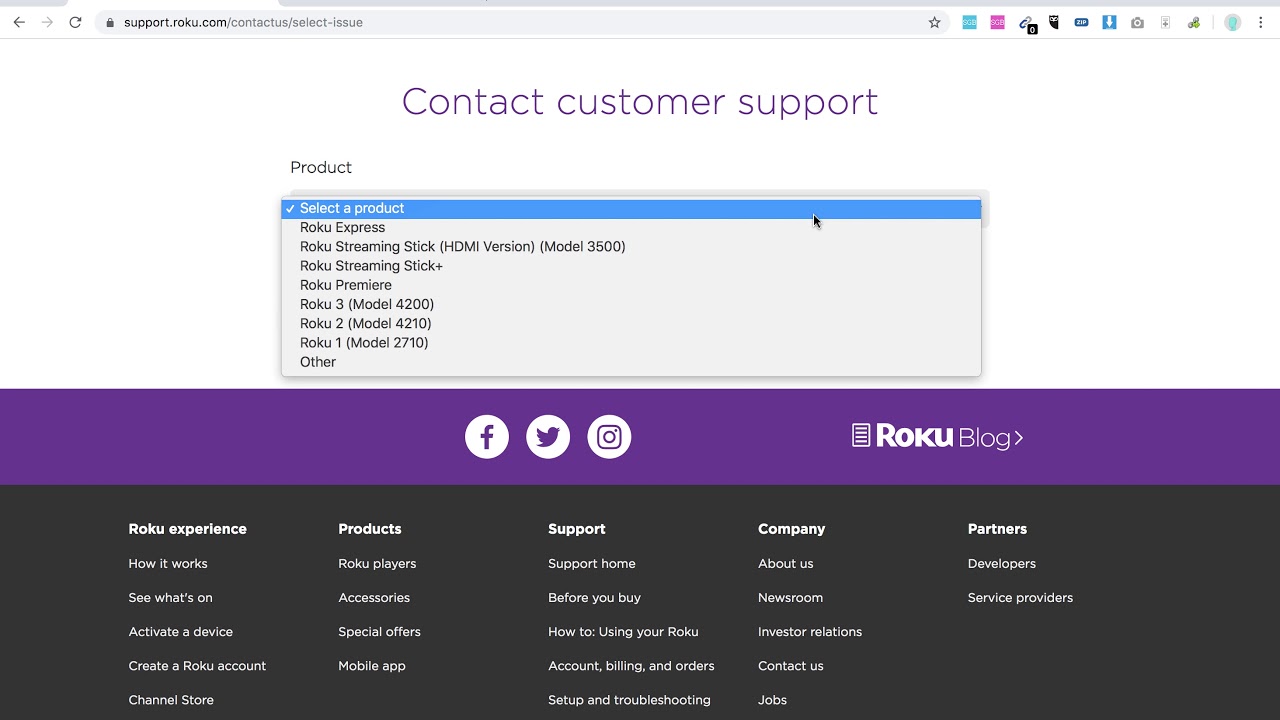Open 'How to: Using your Roku'

click(623, 631)
